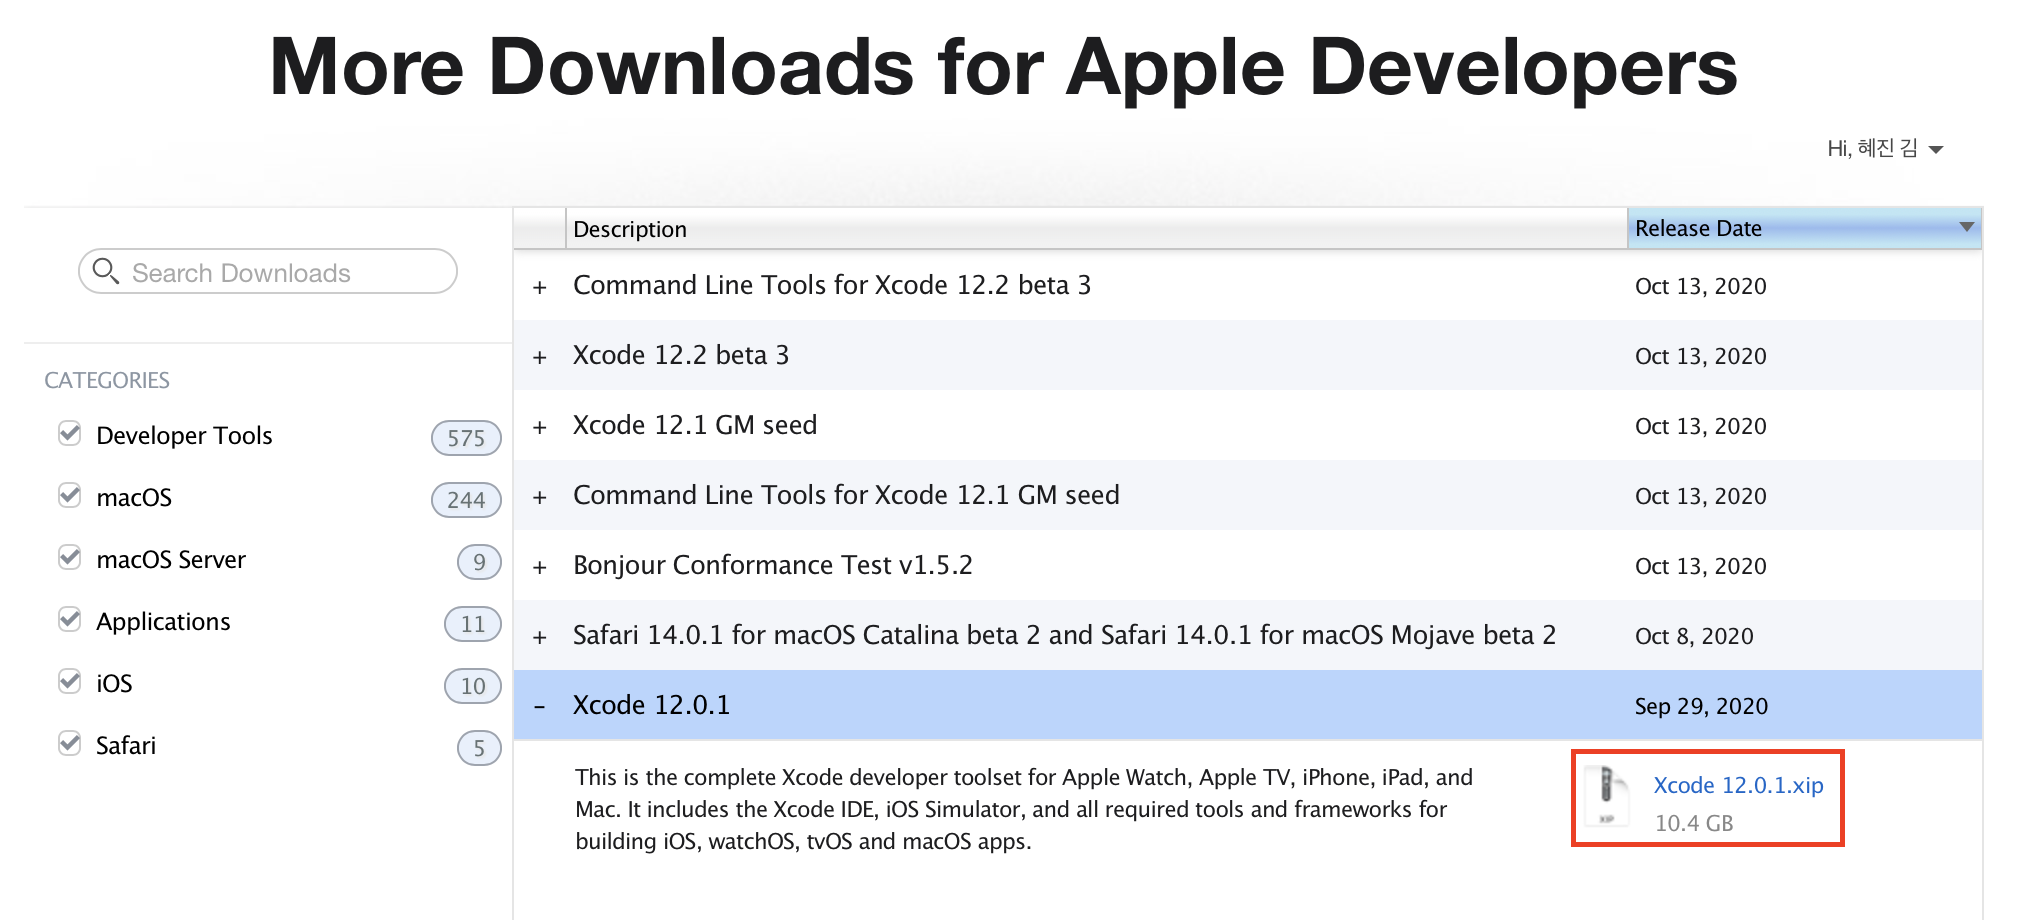This screenshot has width=2044, height=920.
Task: Click the 9 count badge for macOS Server
Action: pos(479,562)
